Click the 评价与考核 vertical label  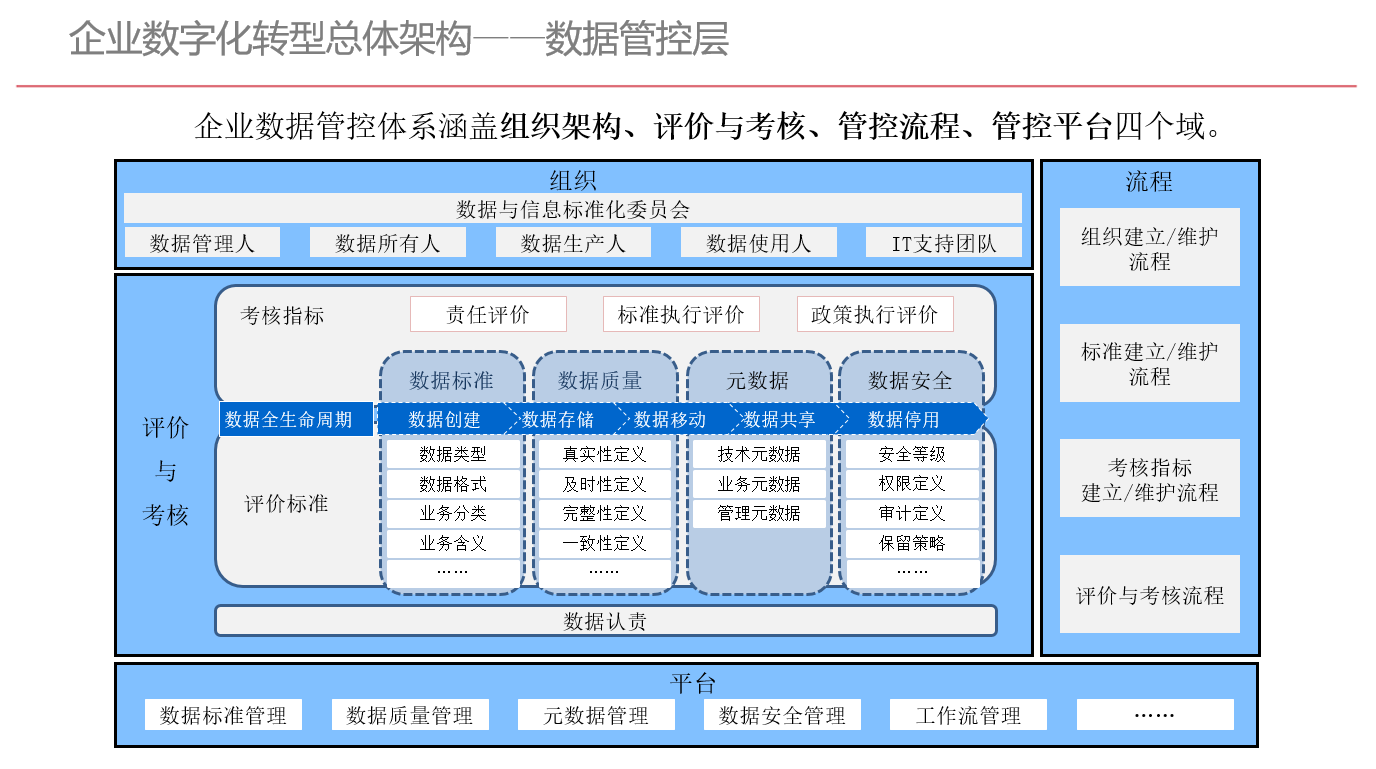coord(165,472)
